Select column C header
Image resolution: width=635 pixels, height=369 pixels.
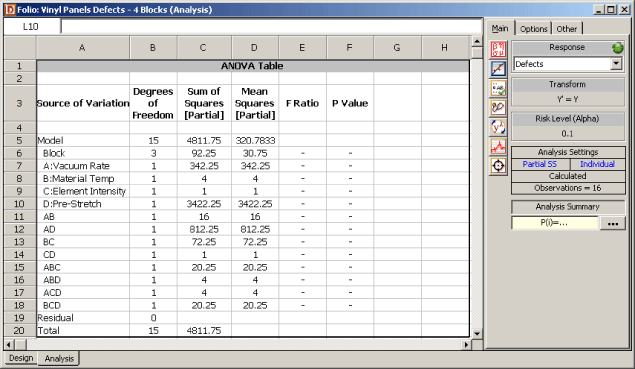[x=204, y=48]
